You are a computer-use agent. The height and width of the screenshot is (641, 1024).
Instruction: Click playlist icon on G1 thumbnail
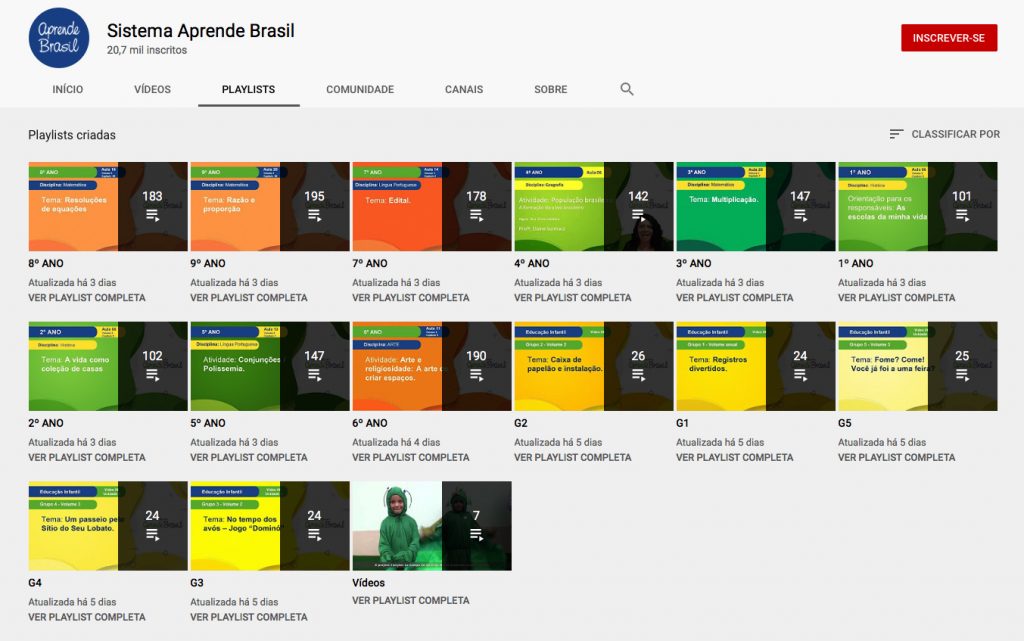[800, 375]
